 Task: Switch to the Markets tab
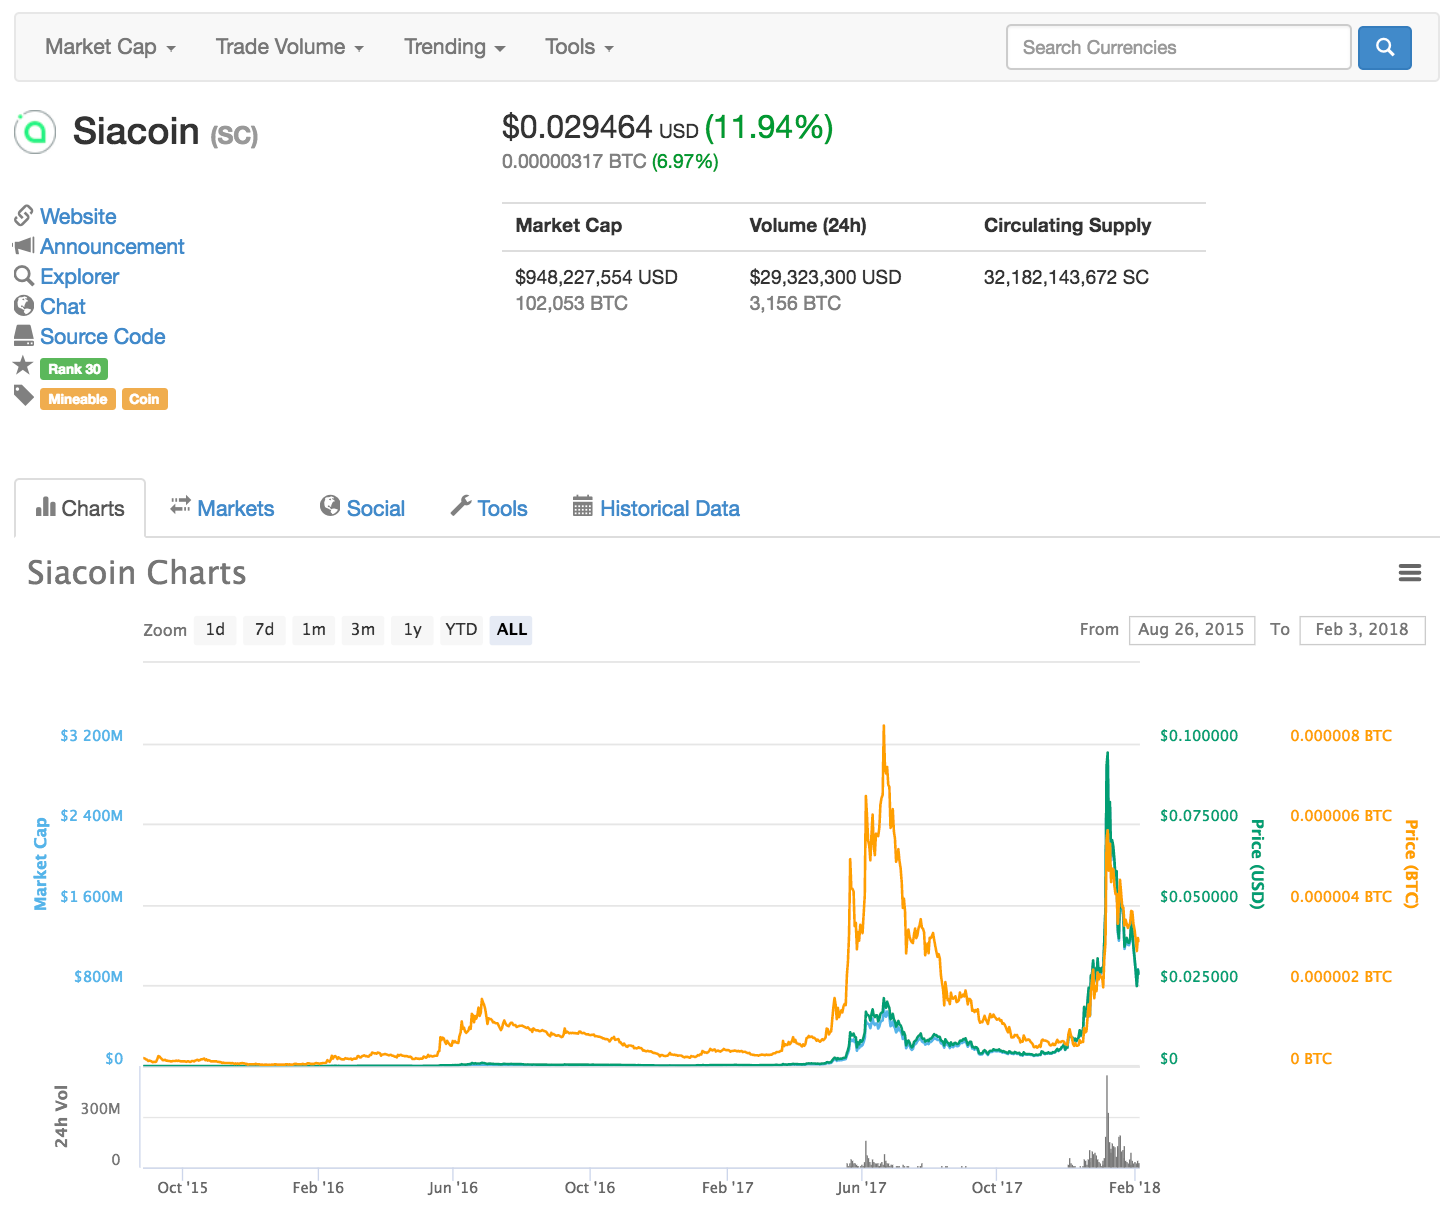pos(222,508)
